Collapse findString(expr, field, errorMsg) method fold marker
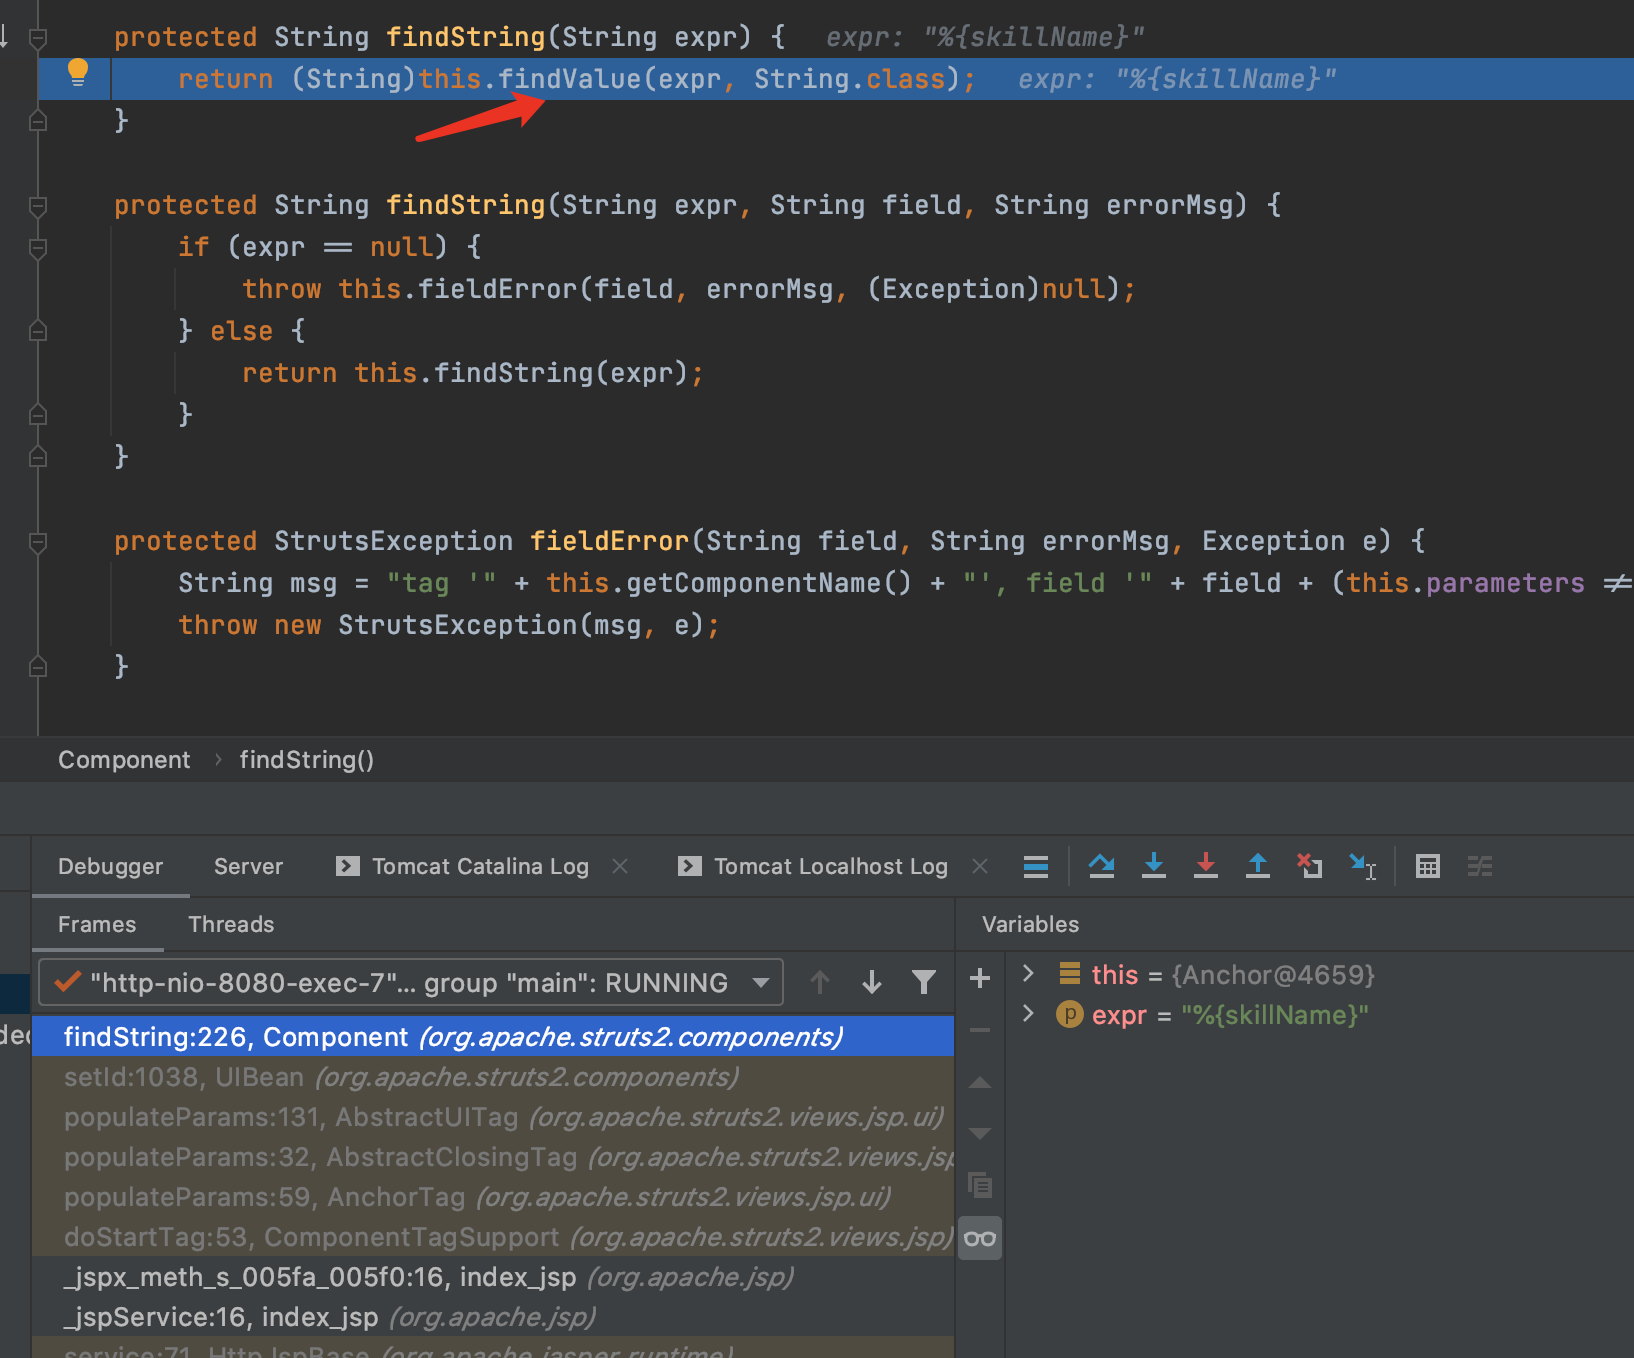This screenshot has width=1634, height=1358. tap(38, 206)
